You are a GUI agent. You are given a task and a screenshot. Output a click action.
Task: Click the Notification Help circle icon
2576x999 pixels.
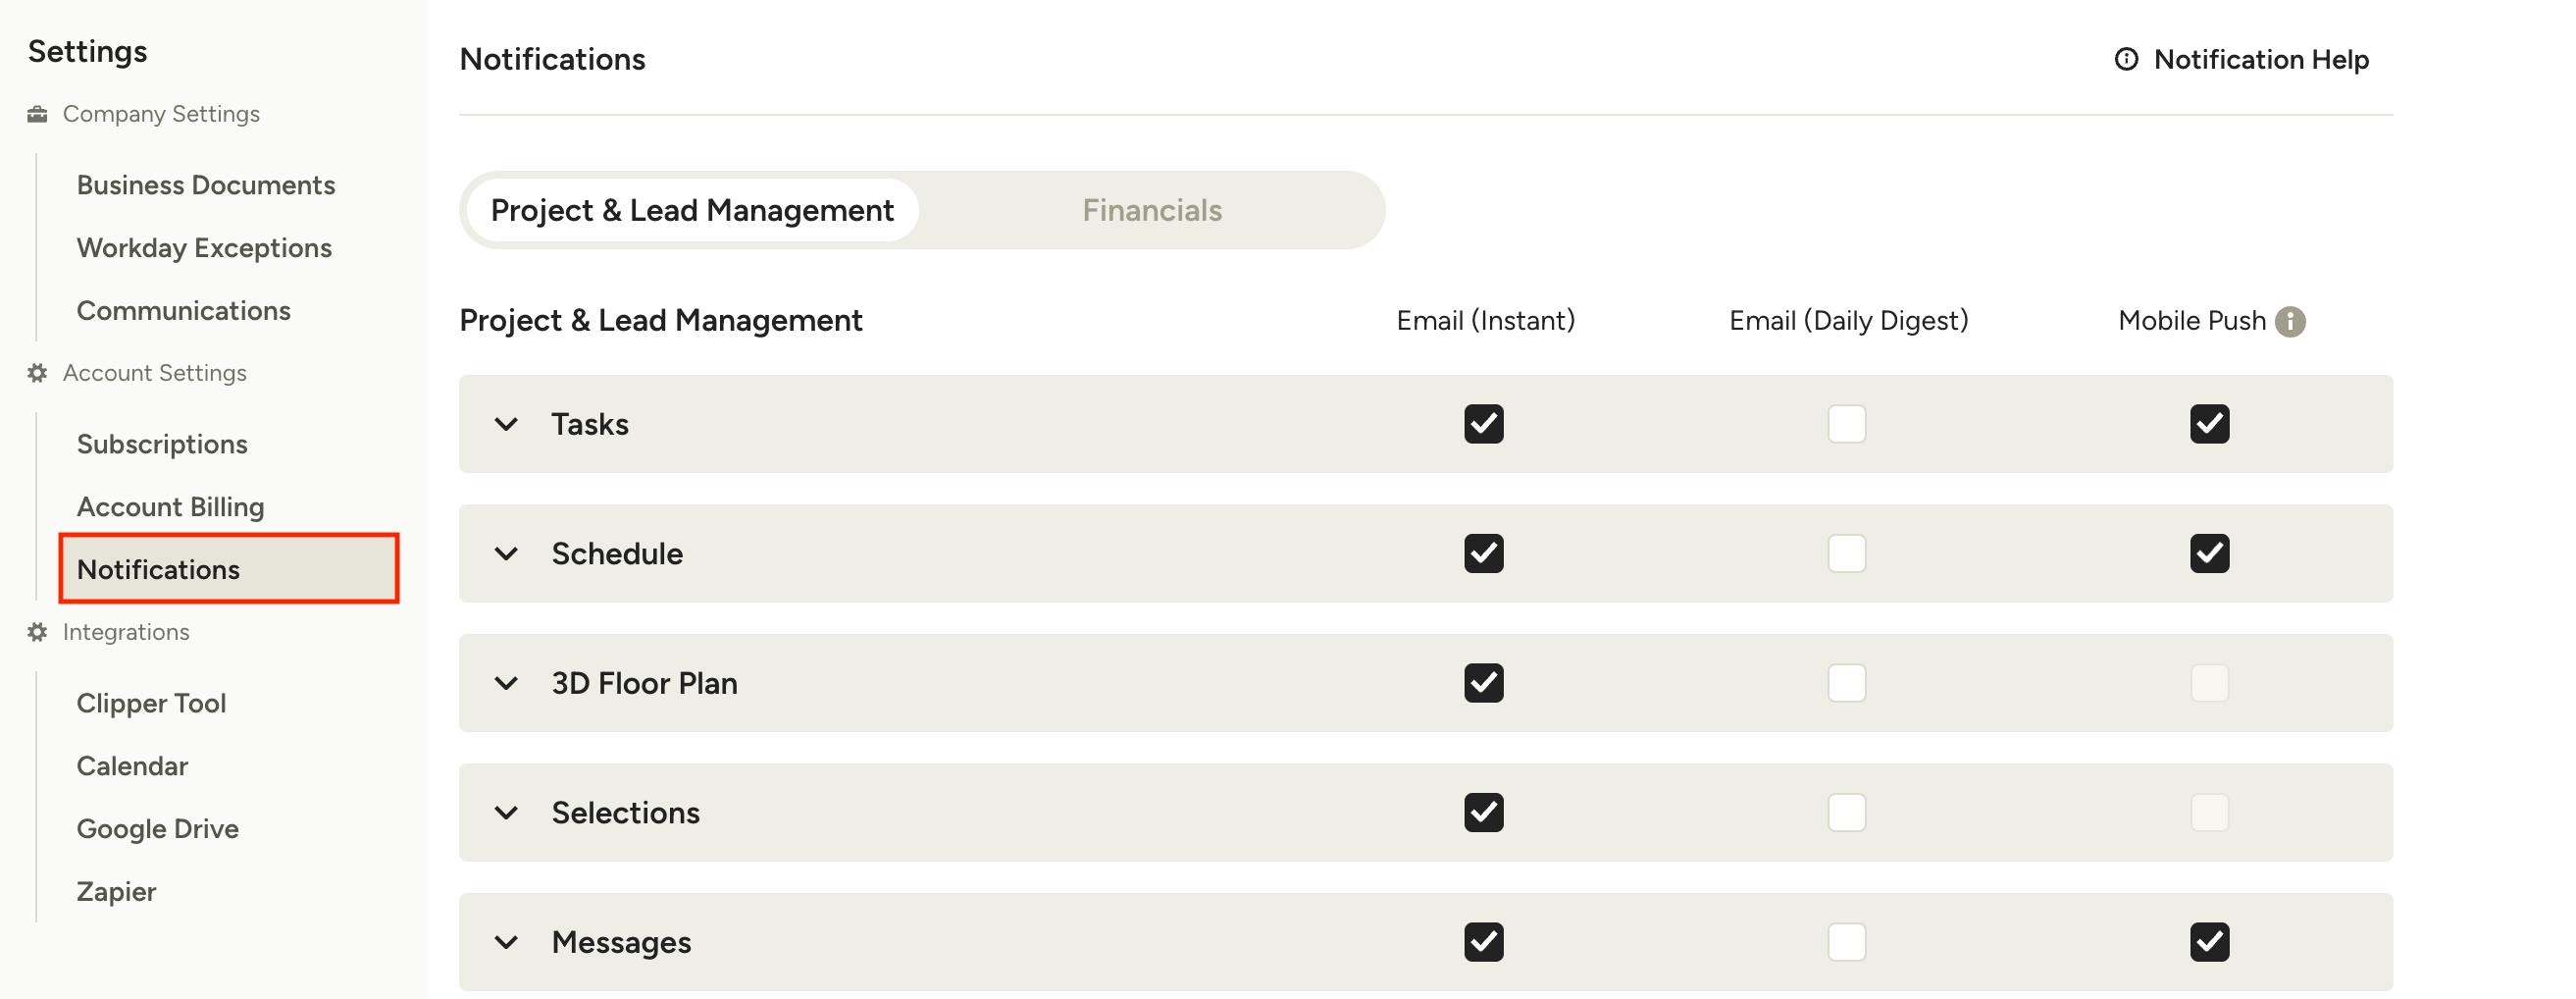tap(2126, 59)
